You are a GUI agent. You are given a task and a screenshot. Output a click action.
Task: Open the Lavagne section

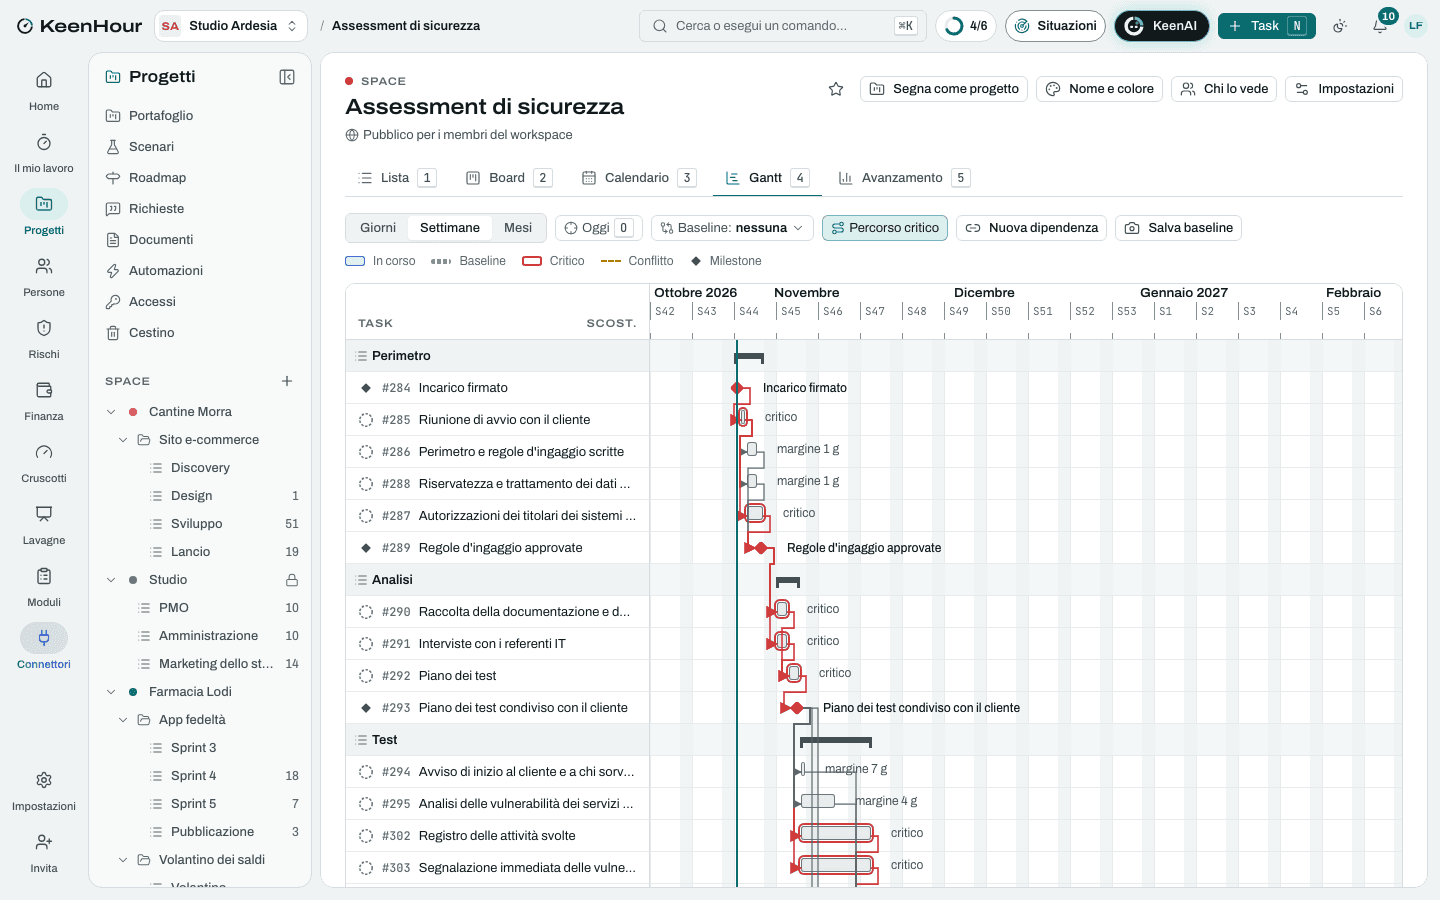pos(44,525)
